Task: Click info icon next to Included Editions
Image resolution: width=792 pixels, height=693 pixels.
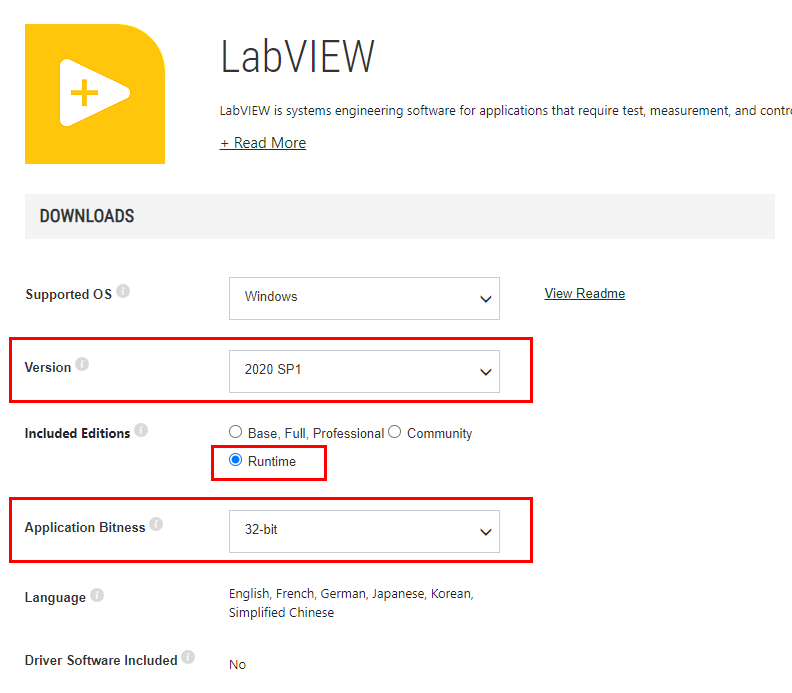Action: (141, 431)
